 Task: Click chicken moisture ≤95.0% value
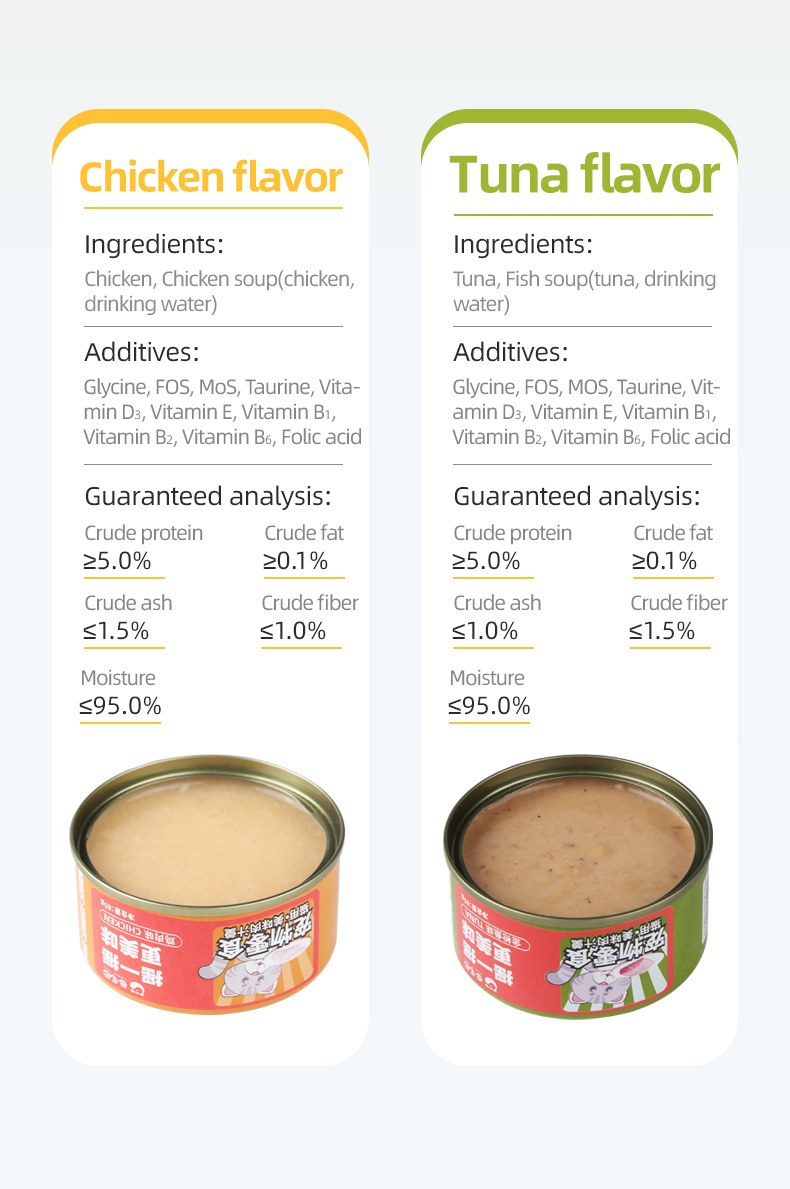coord(121,706)
